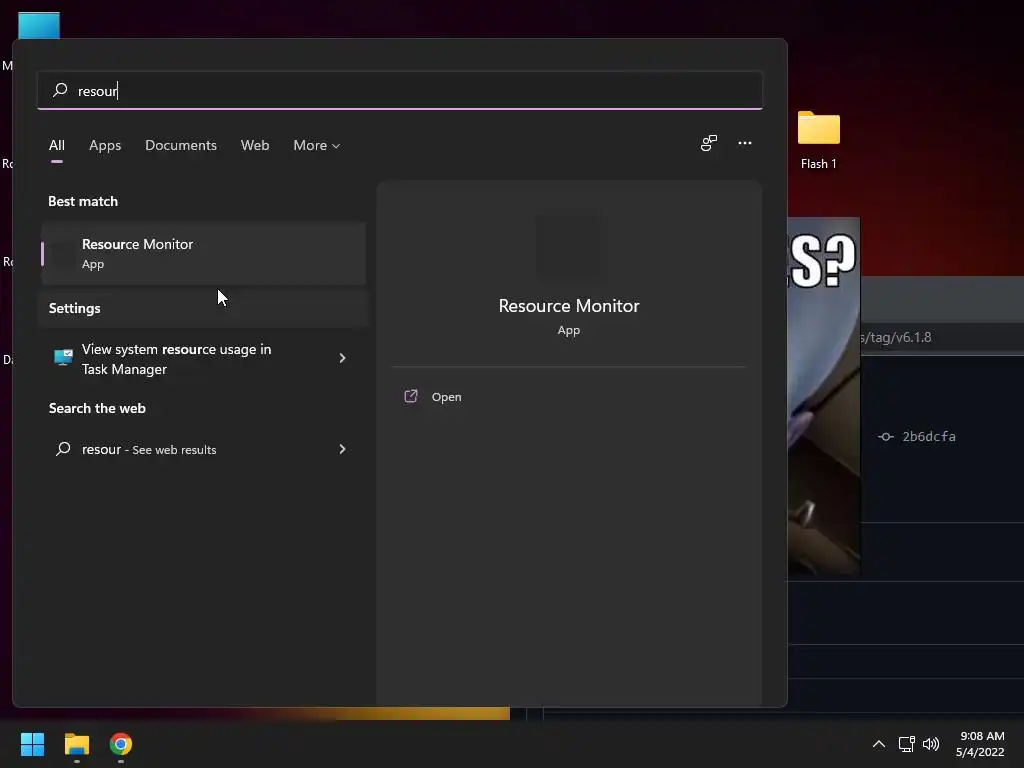Viewport: 1024px width, 768px height.
Task: Click the 'Search the web' section heading
Action: 97,408
